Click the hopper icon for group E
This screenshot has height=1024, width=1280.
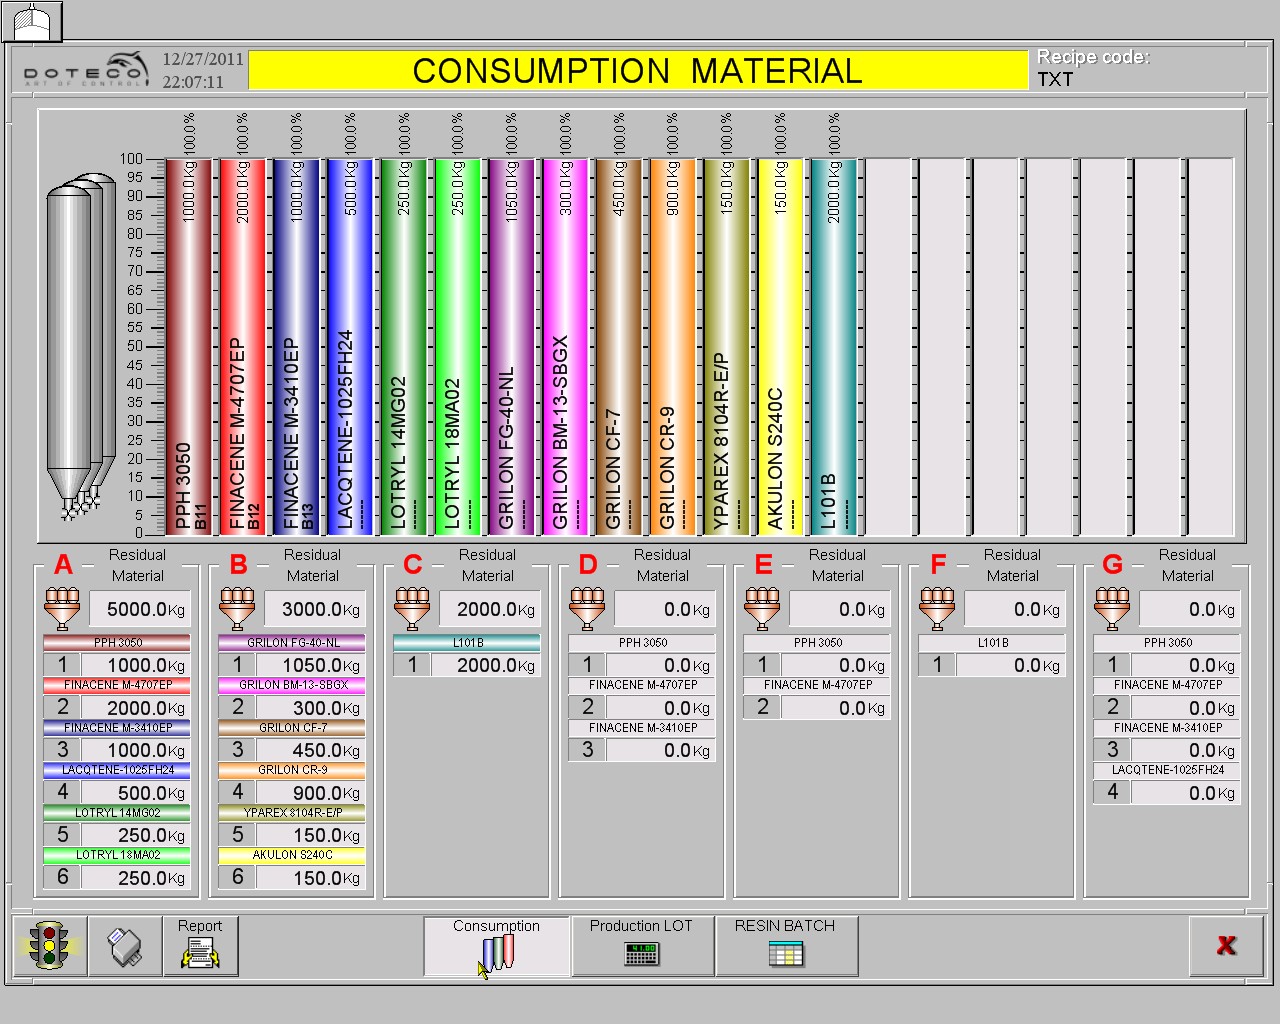[x=762, y=609]
